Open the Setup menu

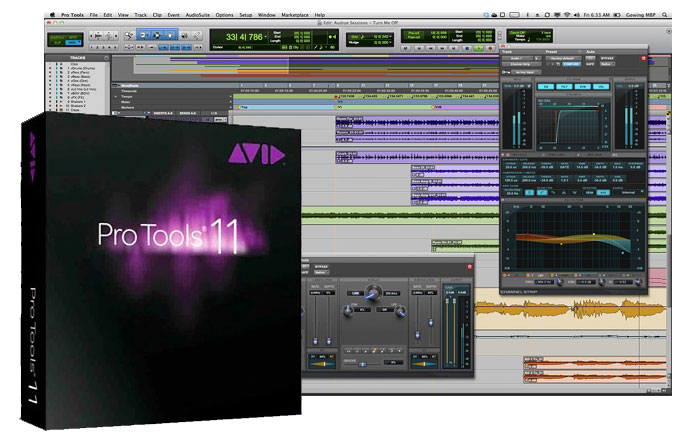coord(246,15)
